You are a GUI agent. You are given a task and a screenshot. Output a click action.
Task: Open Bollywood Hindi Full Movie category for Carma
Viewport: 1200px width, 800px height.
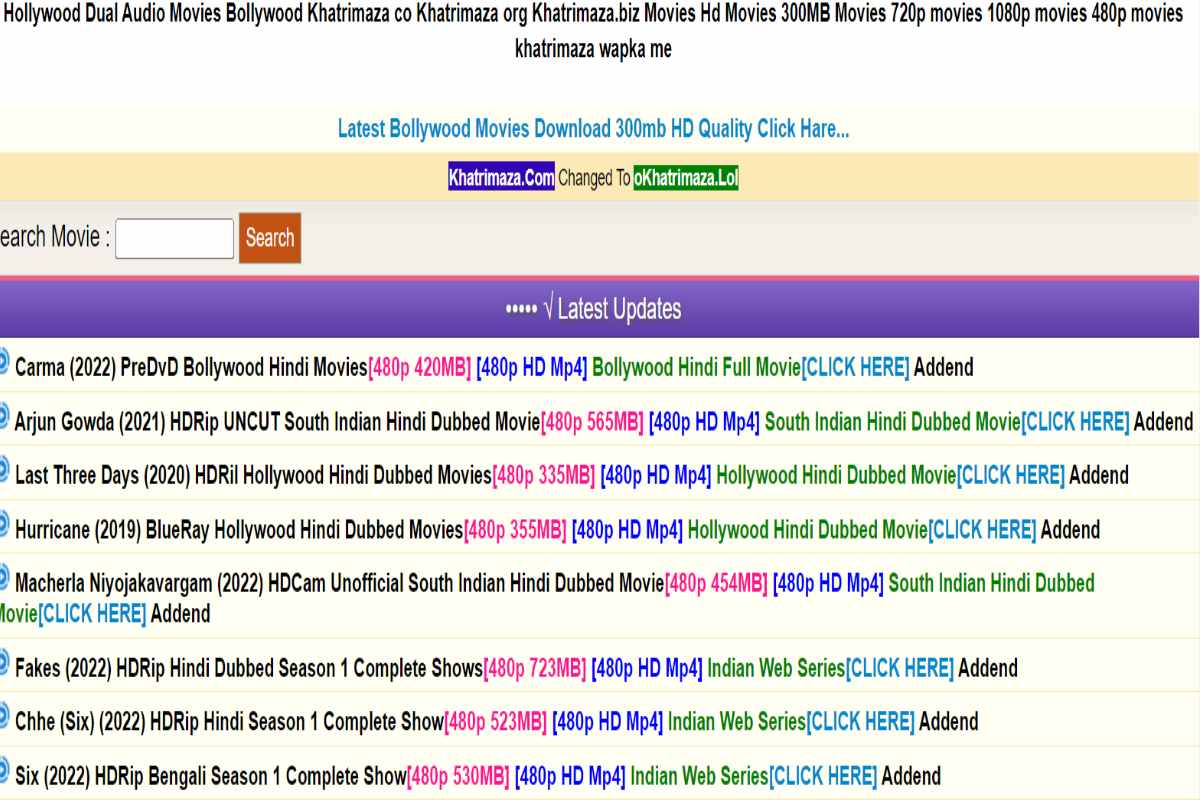coord(696,368)
